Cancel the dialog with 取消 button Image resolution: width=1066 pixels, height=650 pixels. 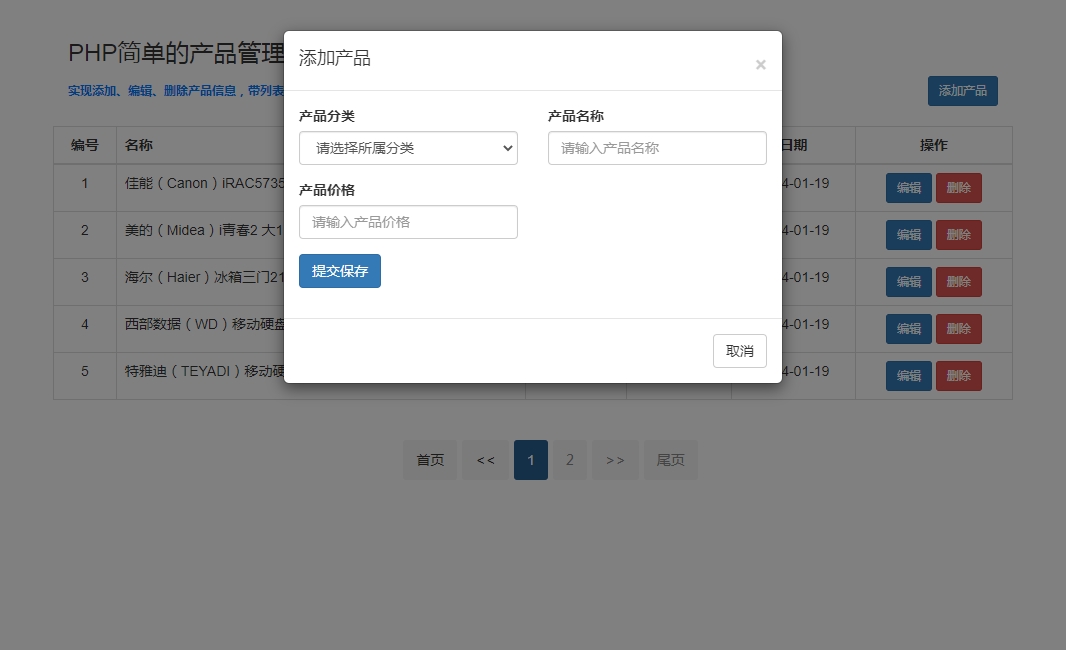pyautogui.click(x=739, y=351)
